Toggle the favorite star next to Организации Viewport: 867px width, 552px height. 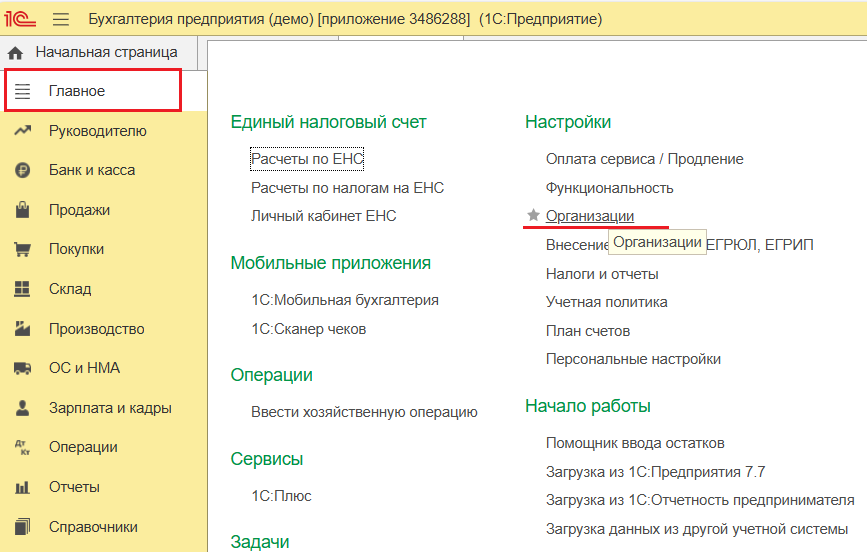[x=533, y=215]
